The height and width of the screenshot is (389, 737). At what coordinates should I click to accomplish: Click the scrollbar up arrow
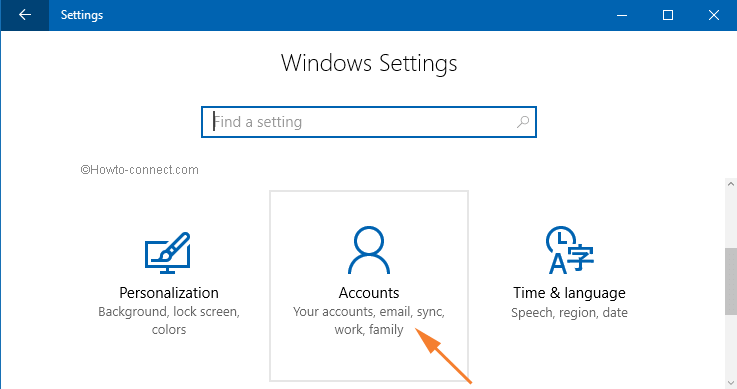tap(731, 184)
